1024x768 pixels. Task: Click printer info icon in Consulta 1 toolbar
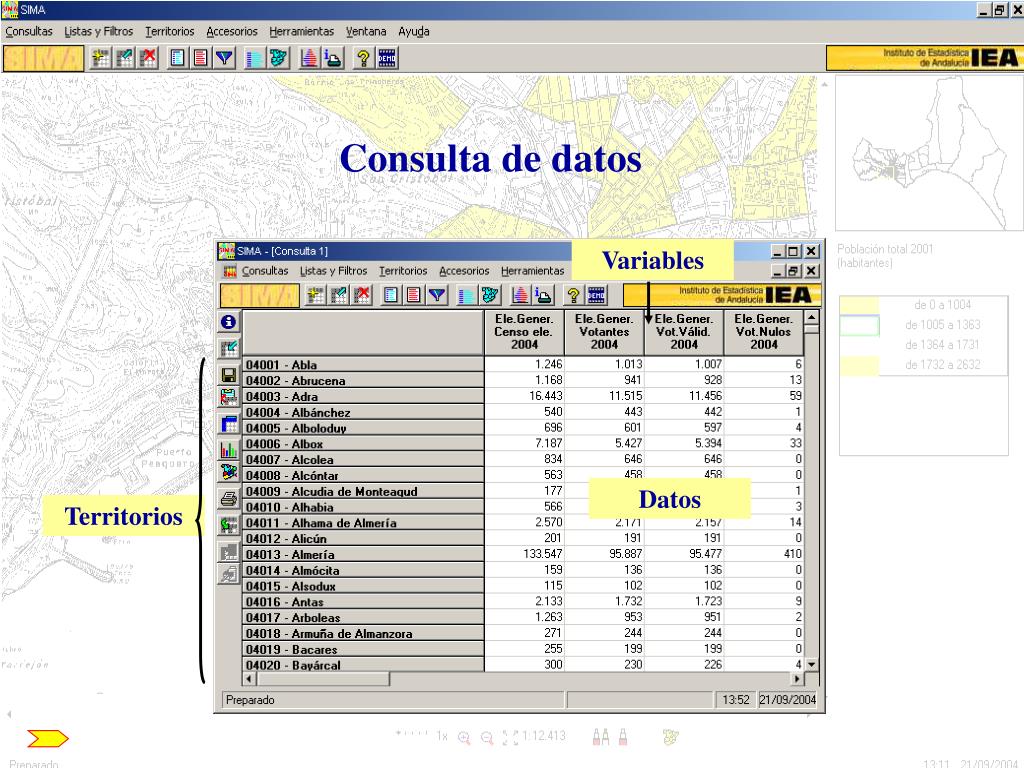click(543, 296)
